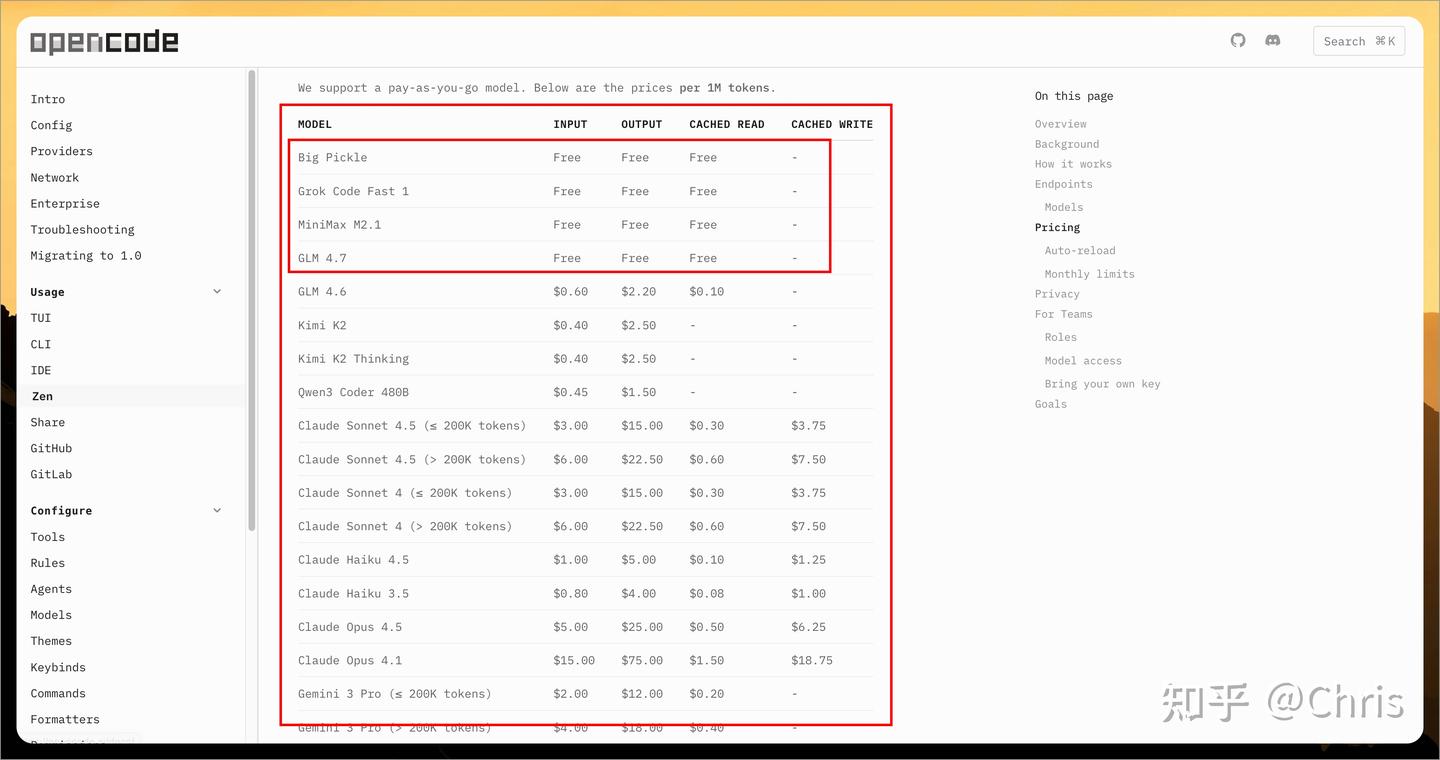The image size is (1440, 760).
Task: Open the Discord icon in header
Action: [x=1273, y=41]
